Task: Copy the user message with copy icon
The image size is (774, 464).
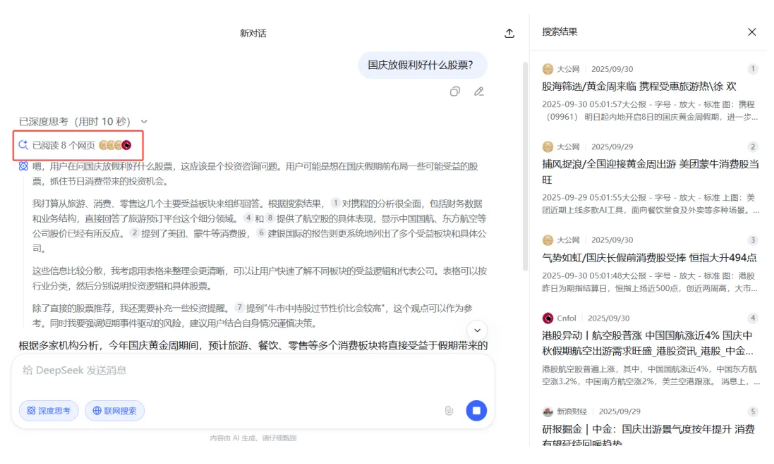Action: (455, 91)
